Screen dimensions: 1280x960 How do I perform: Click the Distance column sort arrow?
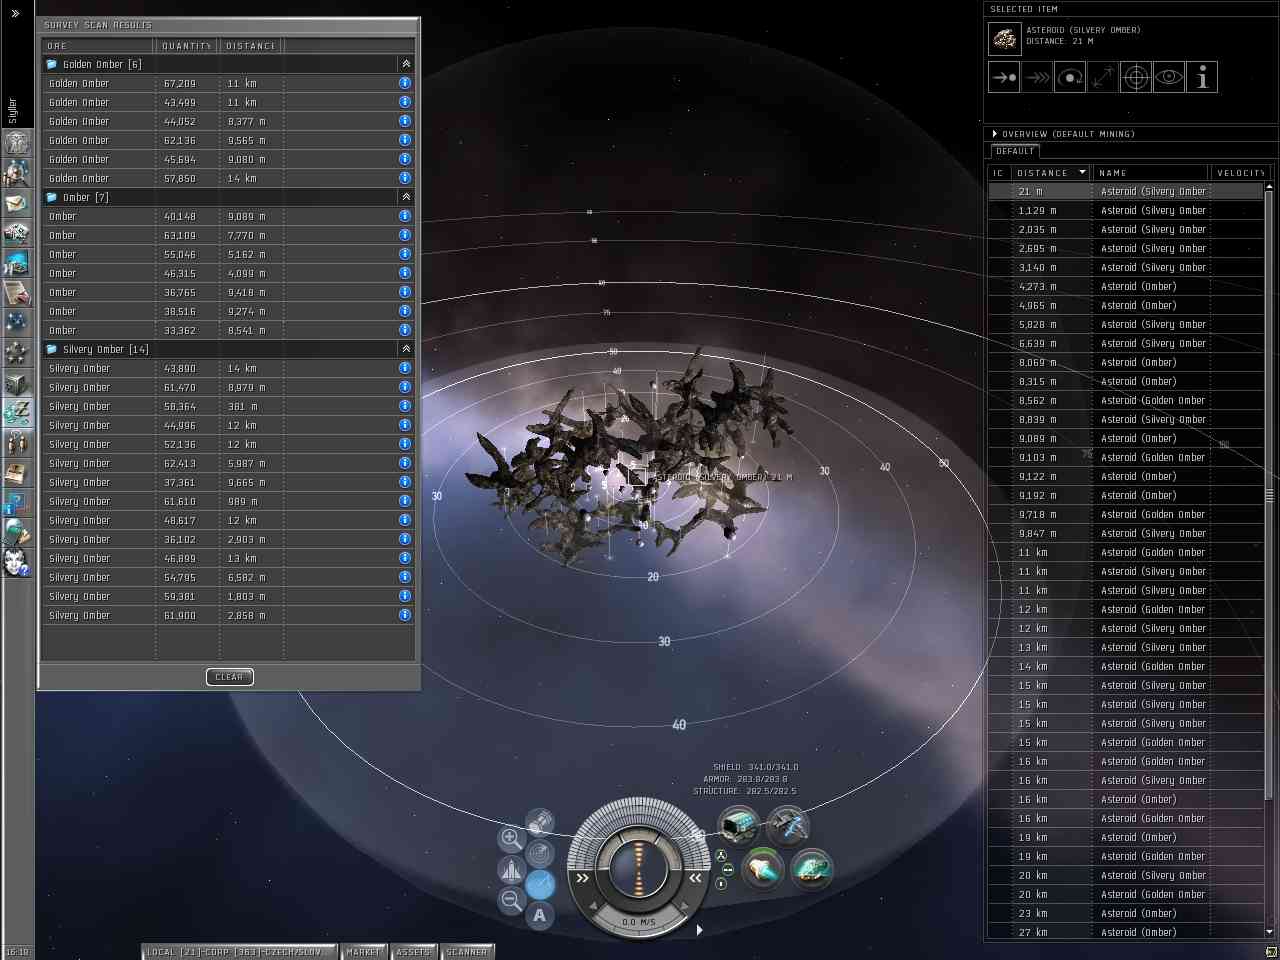(x=1082, y=172)
